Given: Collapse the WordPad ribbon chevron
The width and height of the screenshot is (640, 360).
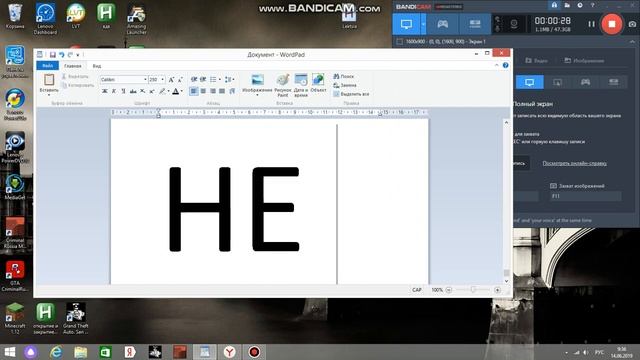Looking at the screenshot, I should [x=496, y=65].
